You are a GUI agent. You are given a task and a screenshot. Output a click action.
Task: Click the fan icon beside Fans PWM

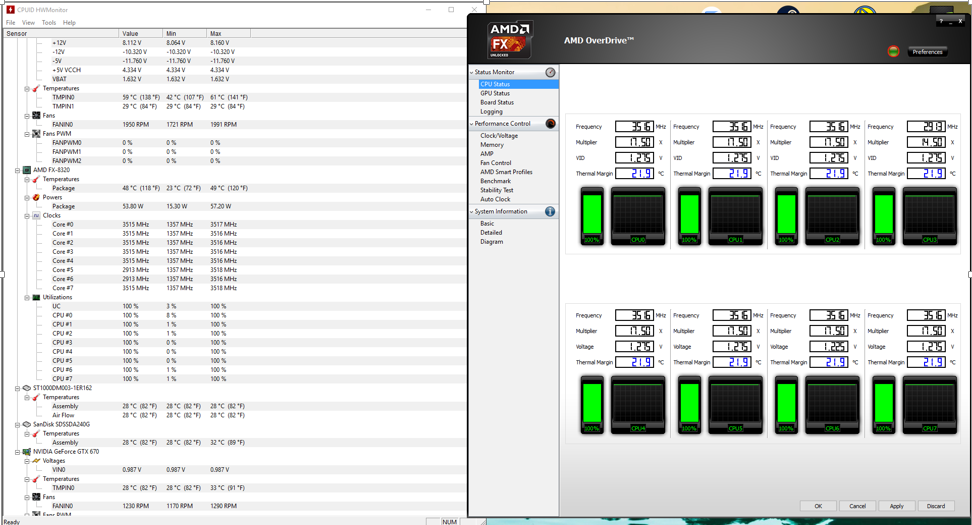[36, 134]
